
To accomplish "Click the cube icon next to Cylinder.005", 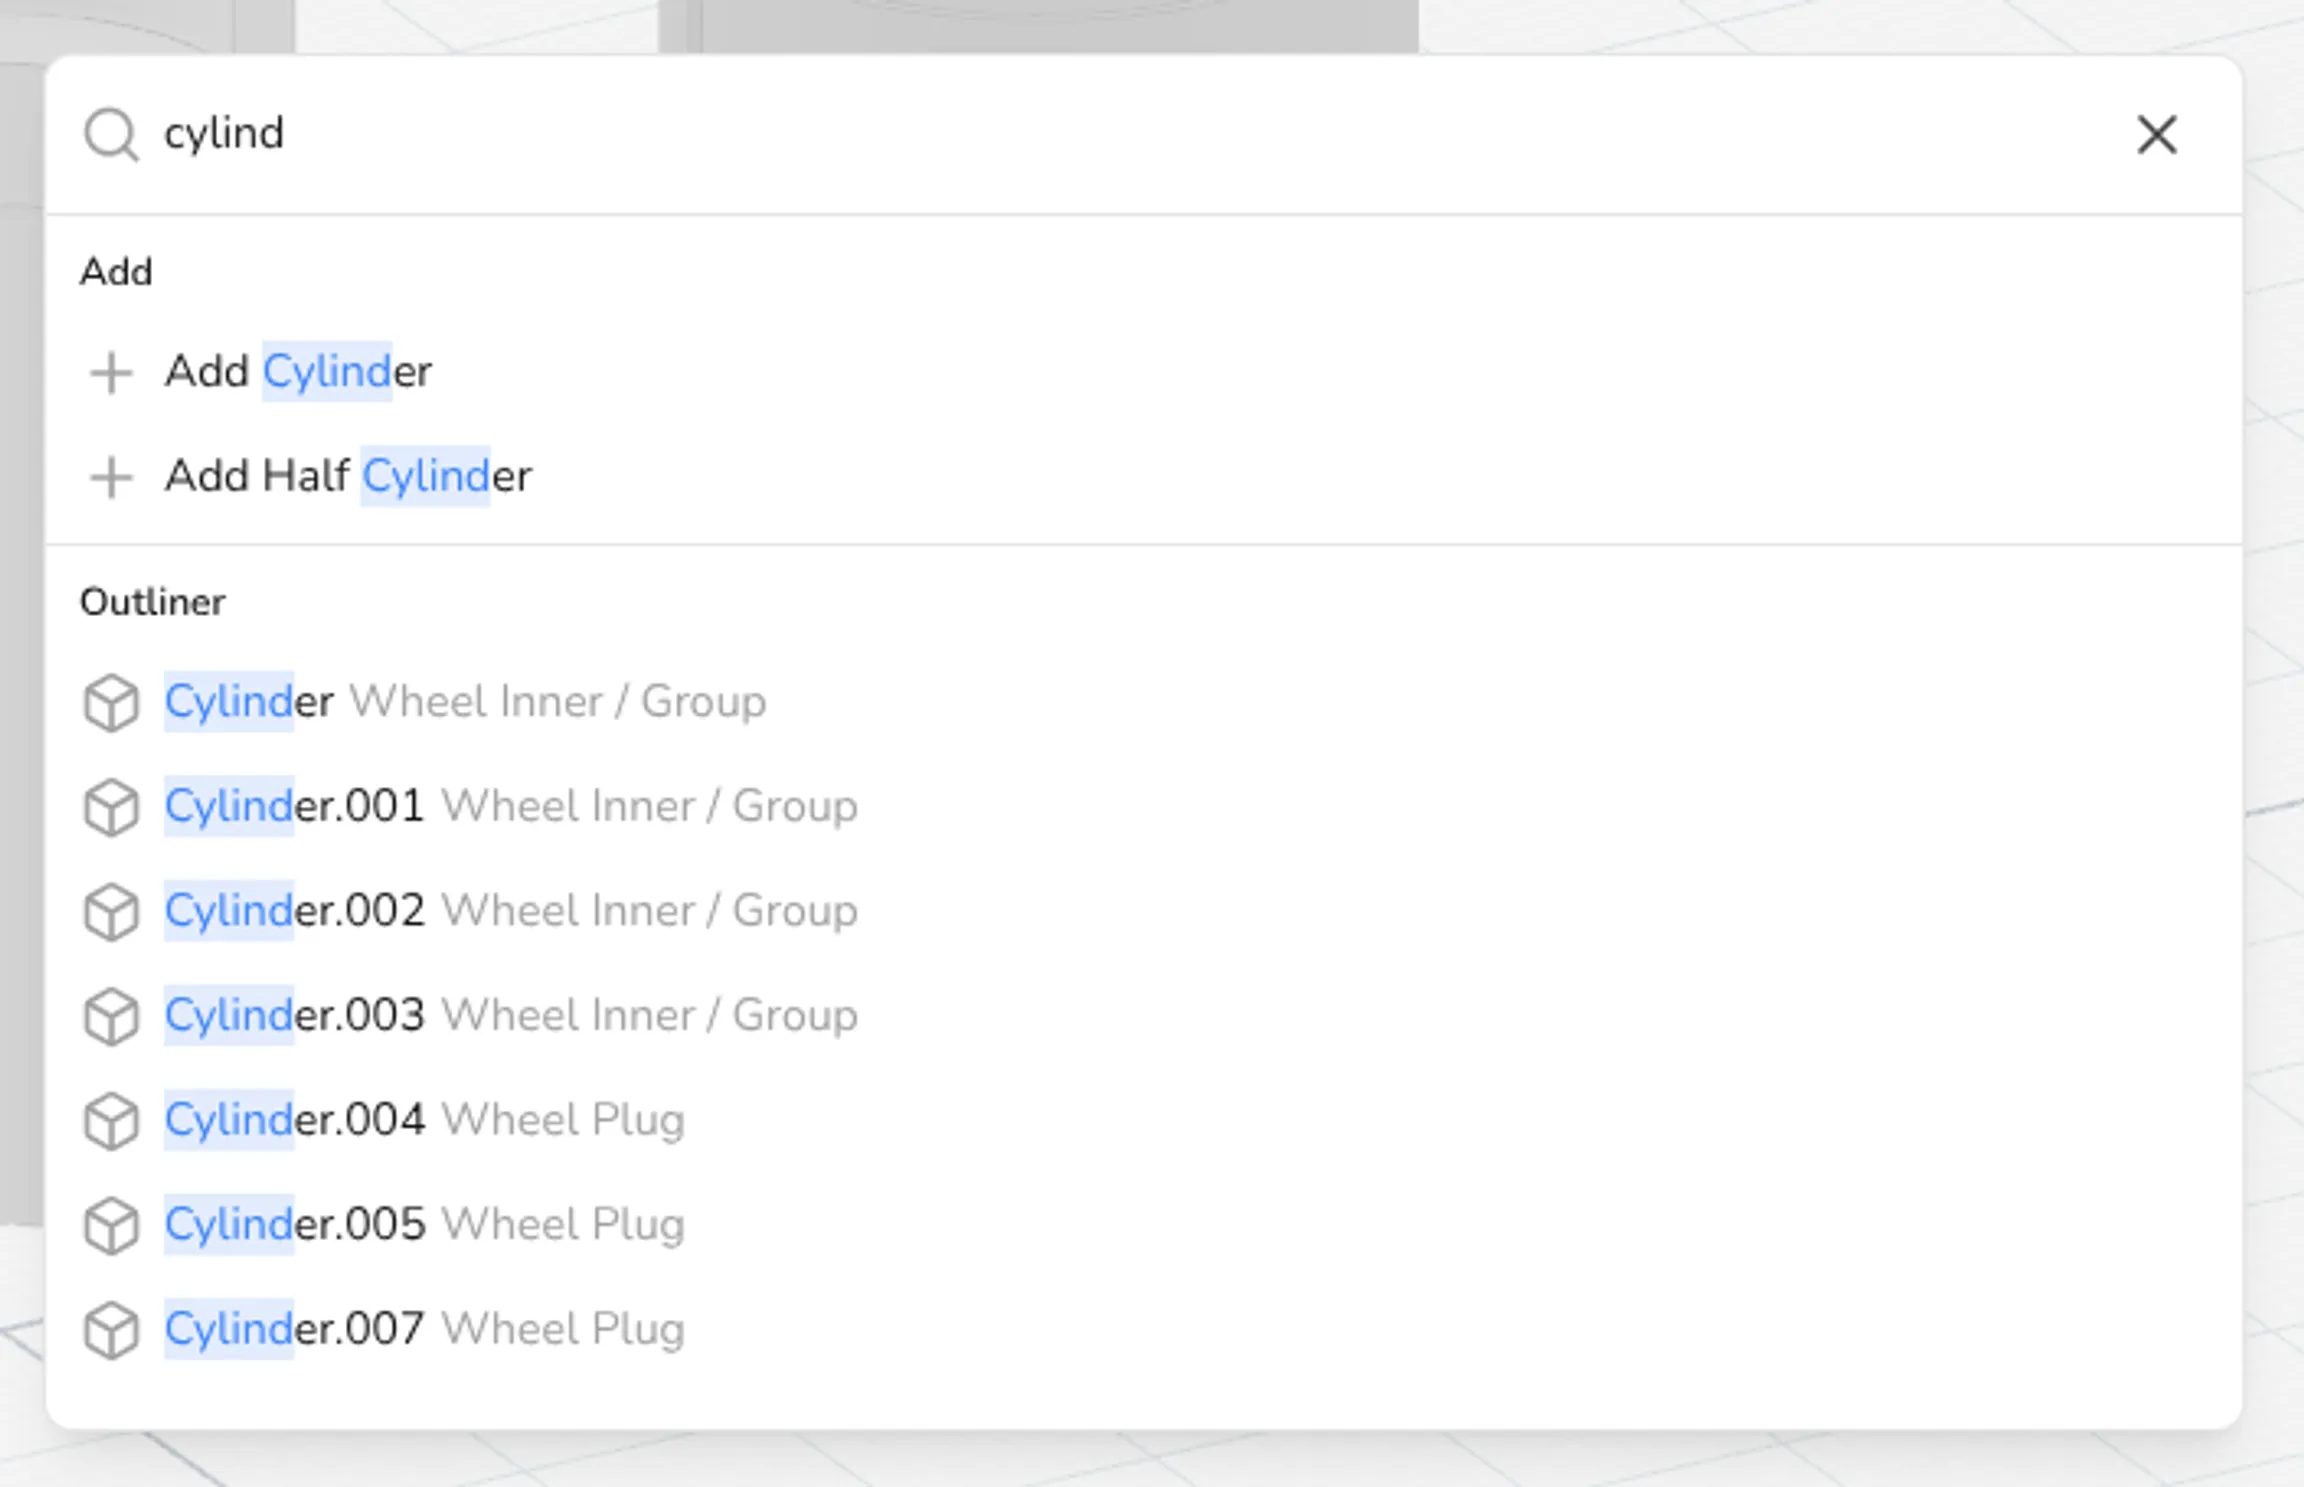I will click(x=111, y=1226).
